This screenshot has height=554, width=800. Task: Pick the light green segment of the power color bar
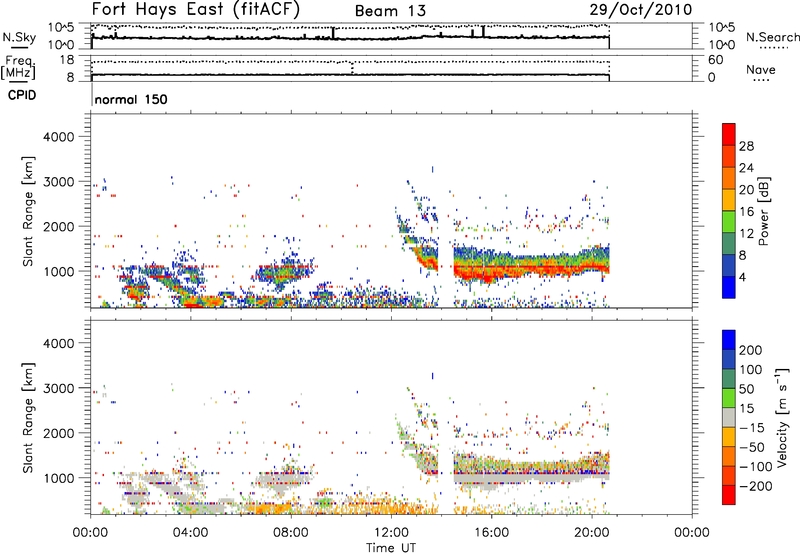click(729, 222)
